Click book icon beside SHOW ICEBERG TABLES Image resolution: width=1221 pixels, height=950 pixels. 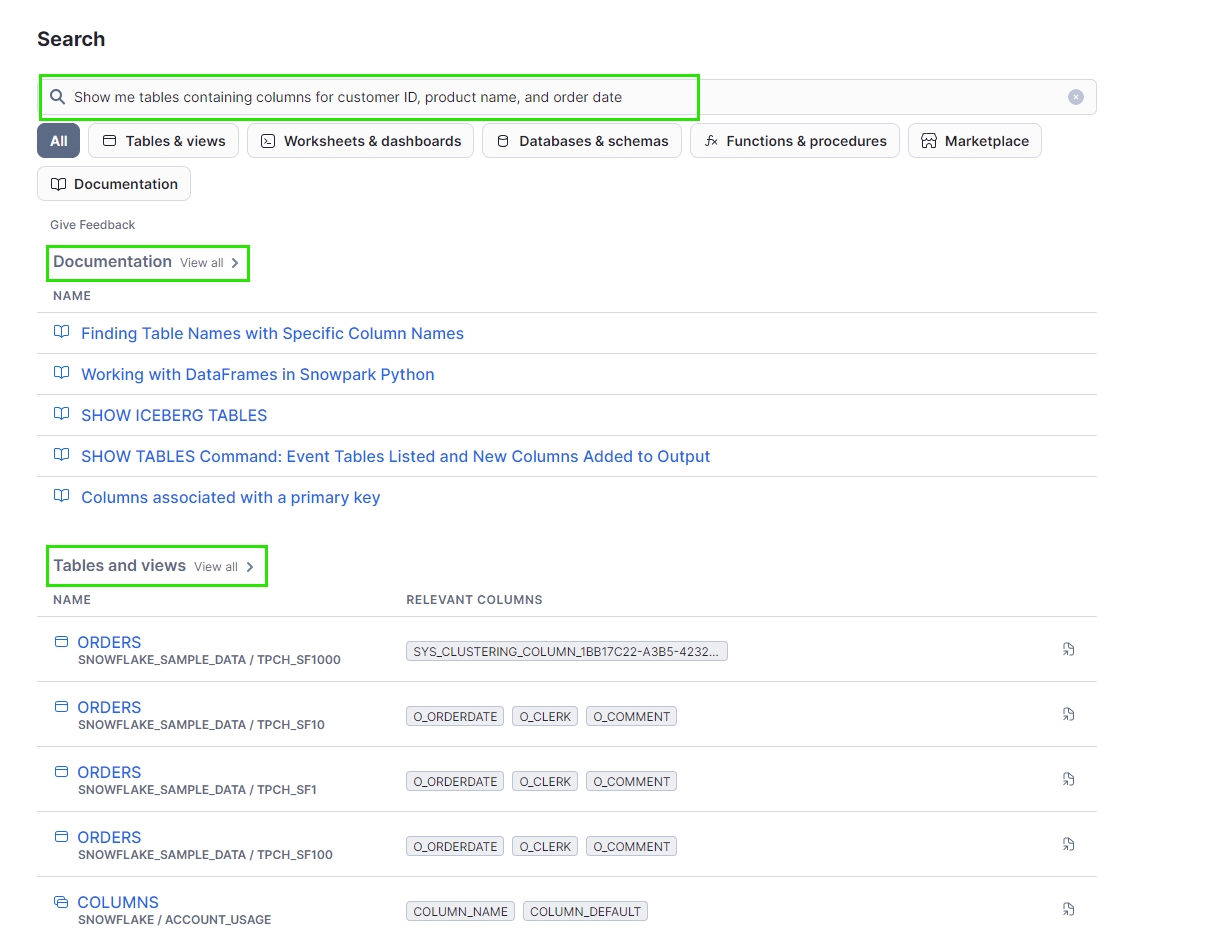pos(61,414)
